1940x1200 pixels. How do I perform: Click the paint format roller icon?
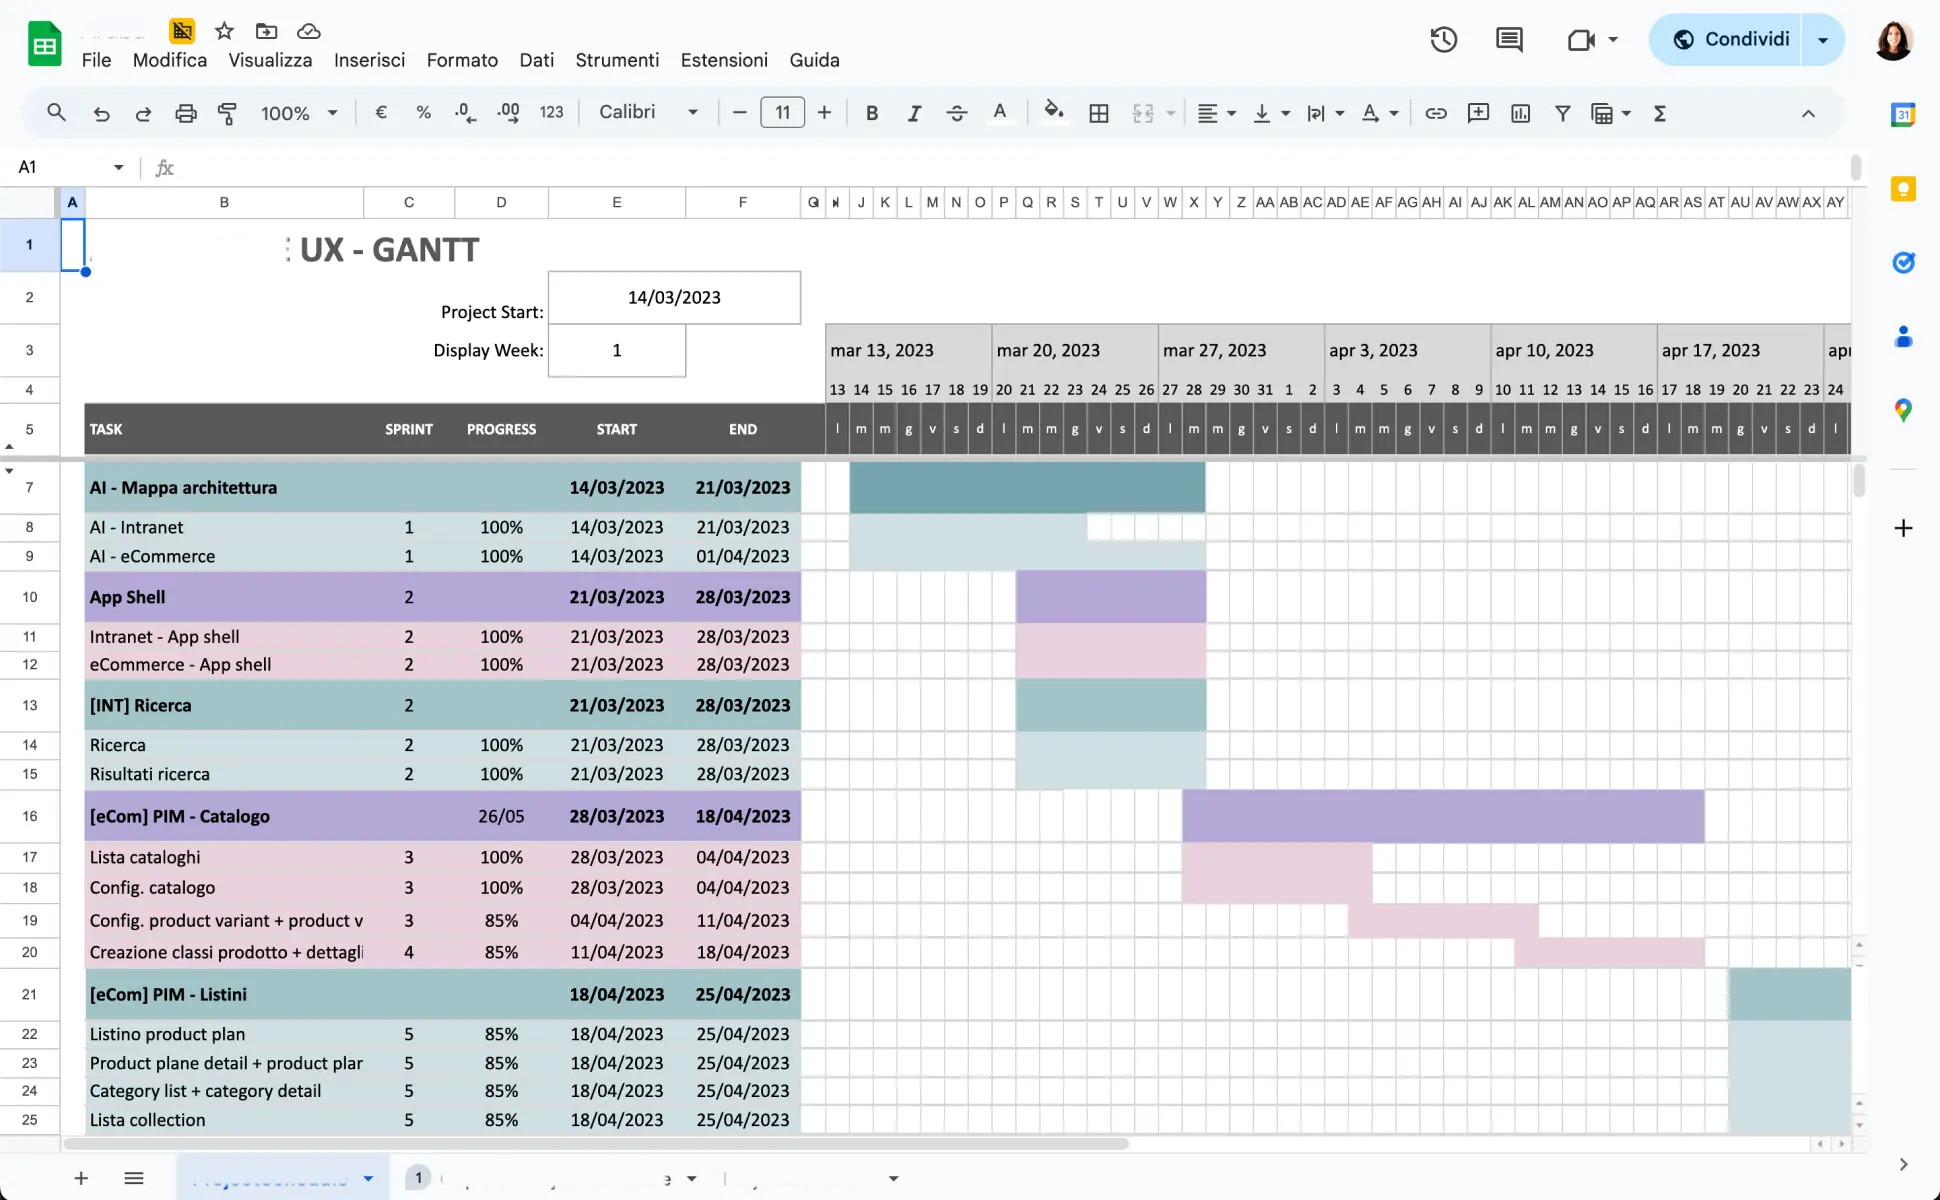pos(227,113)
